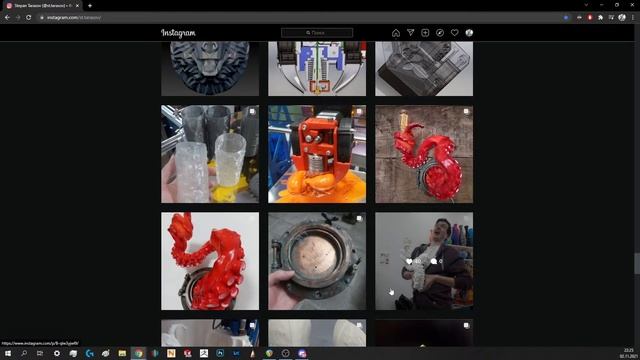Click the page vertical scrollbar thumb
The width and height of the screenshot is (640, 360).
(x=637, y=263)
